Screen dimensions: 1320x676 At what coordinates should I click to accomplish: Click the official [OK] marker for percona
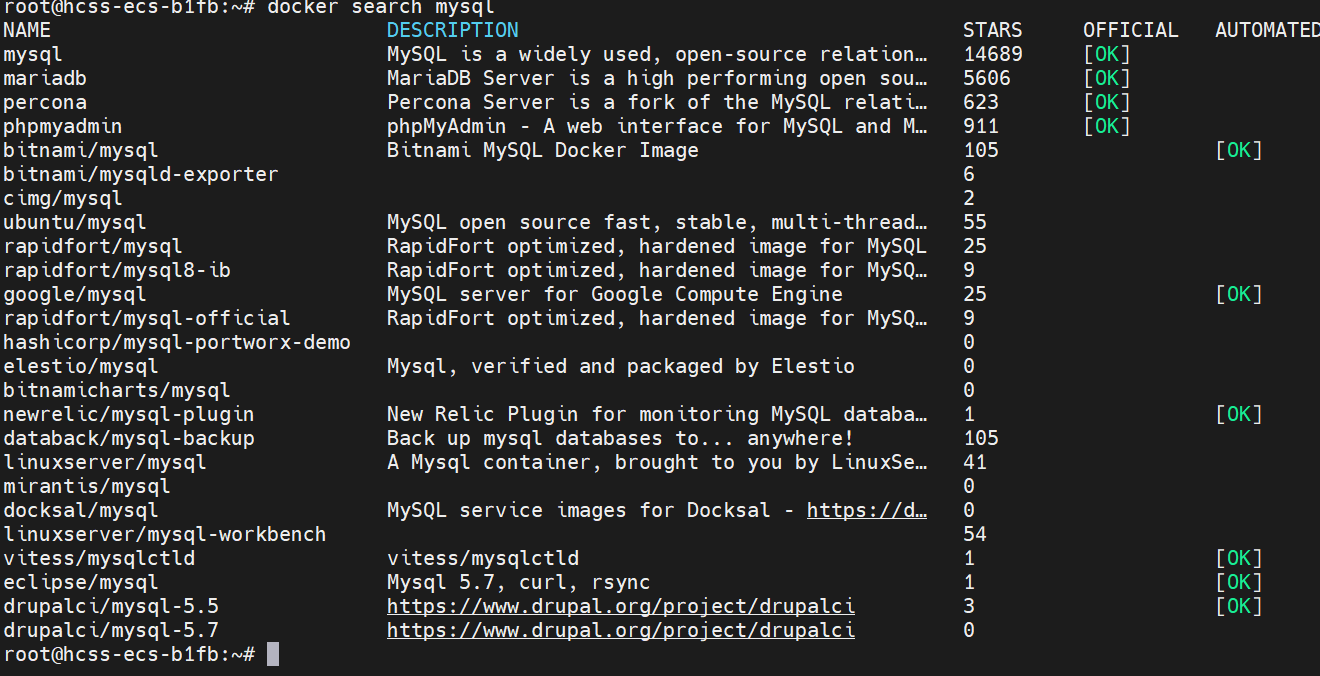[1107, 103]
